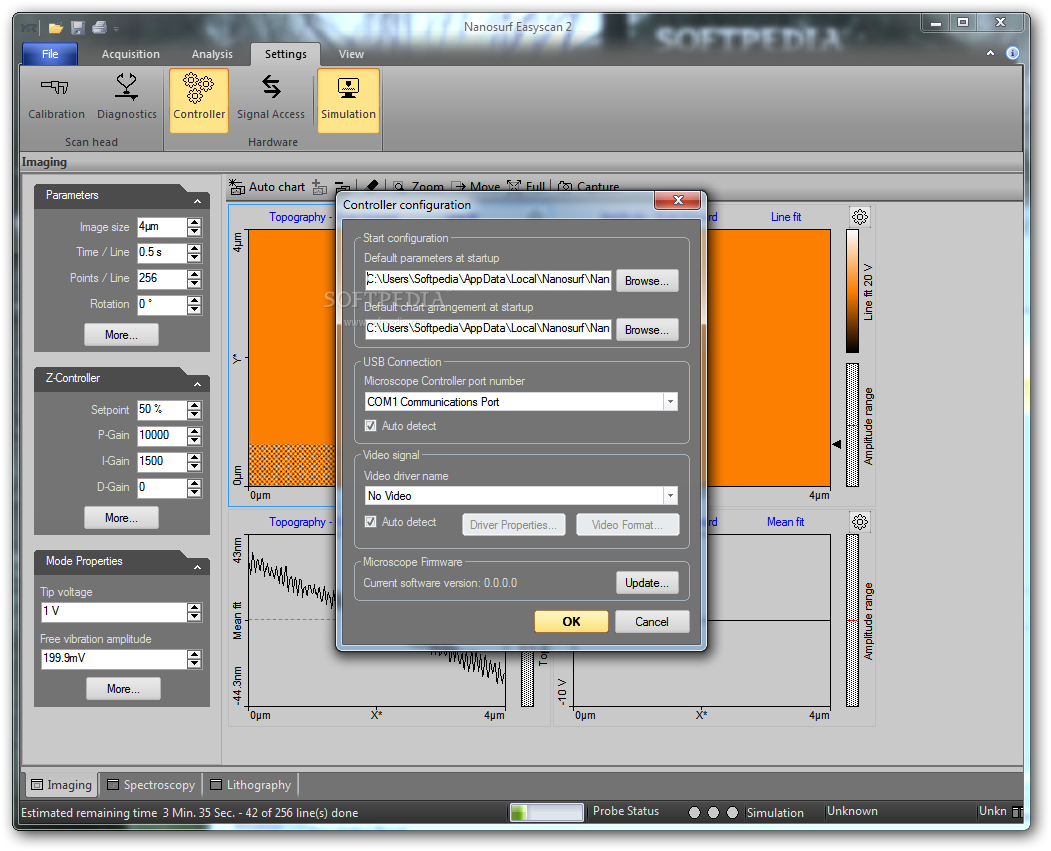Cancel the Controller configuration dialog
Viewport: 1051px width, 851px height.
click(652, 622)
